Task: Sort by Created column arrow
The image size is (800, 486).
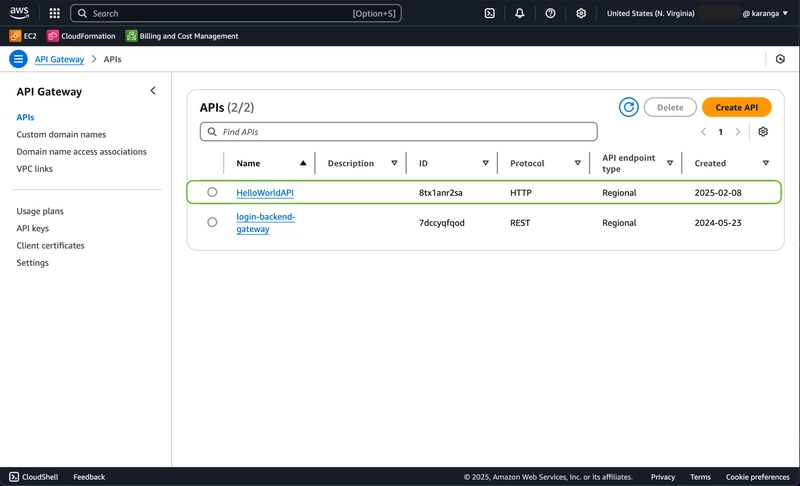Action: pos(766,163)
